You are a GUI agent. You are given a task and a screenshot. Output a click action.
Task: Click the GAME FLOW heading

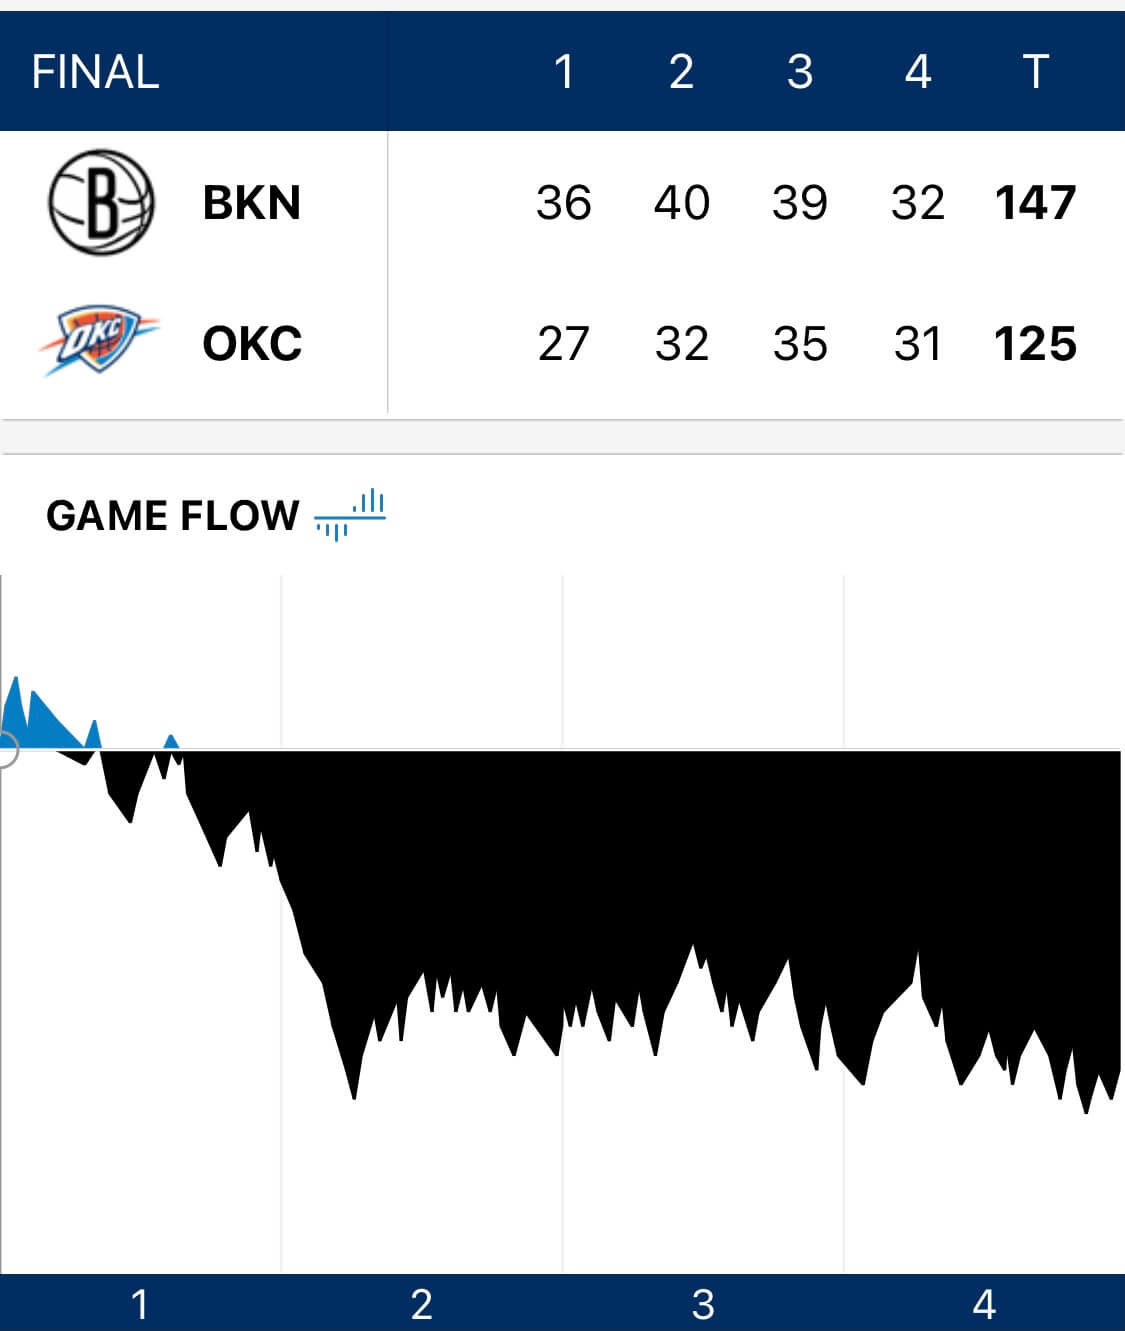click(x=172, y=516)
